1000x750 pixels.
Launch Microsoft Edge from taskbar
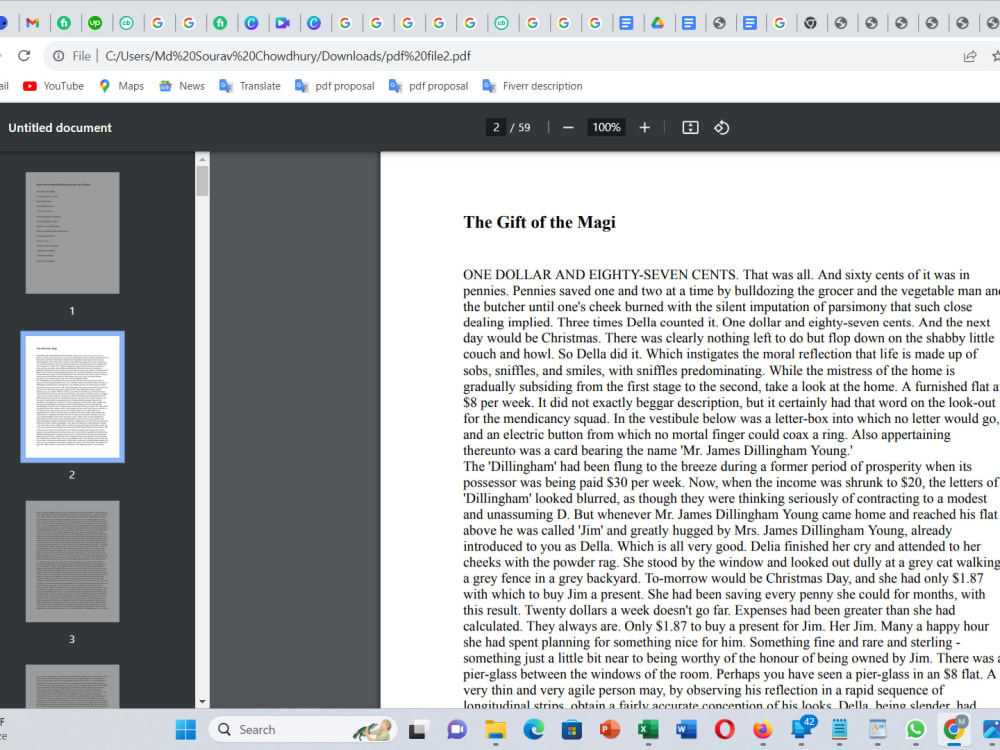(534, 730)
